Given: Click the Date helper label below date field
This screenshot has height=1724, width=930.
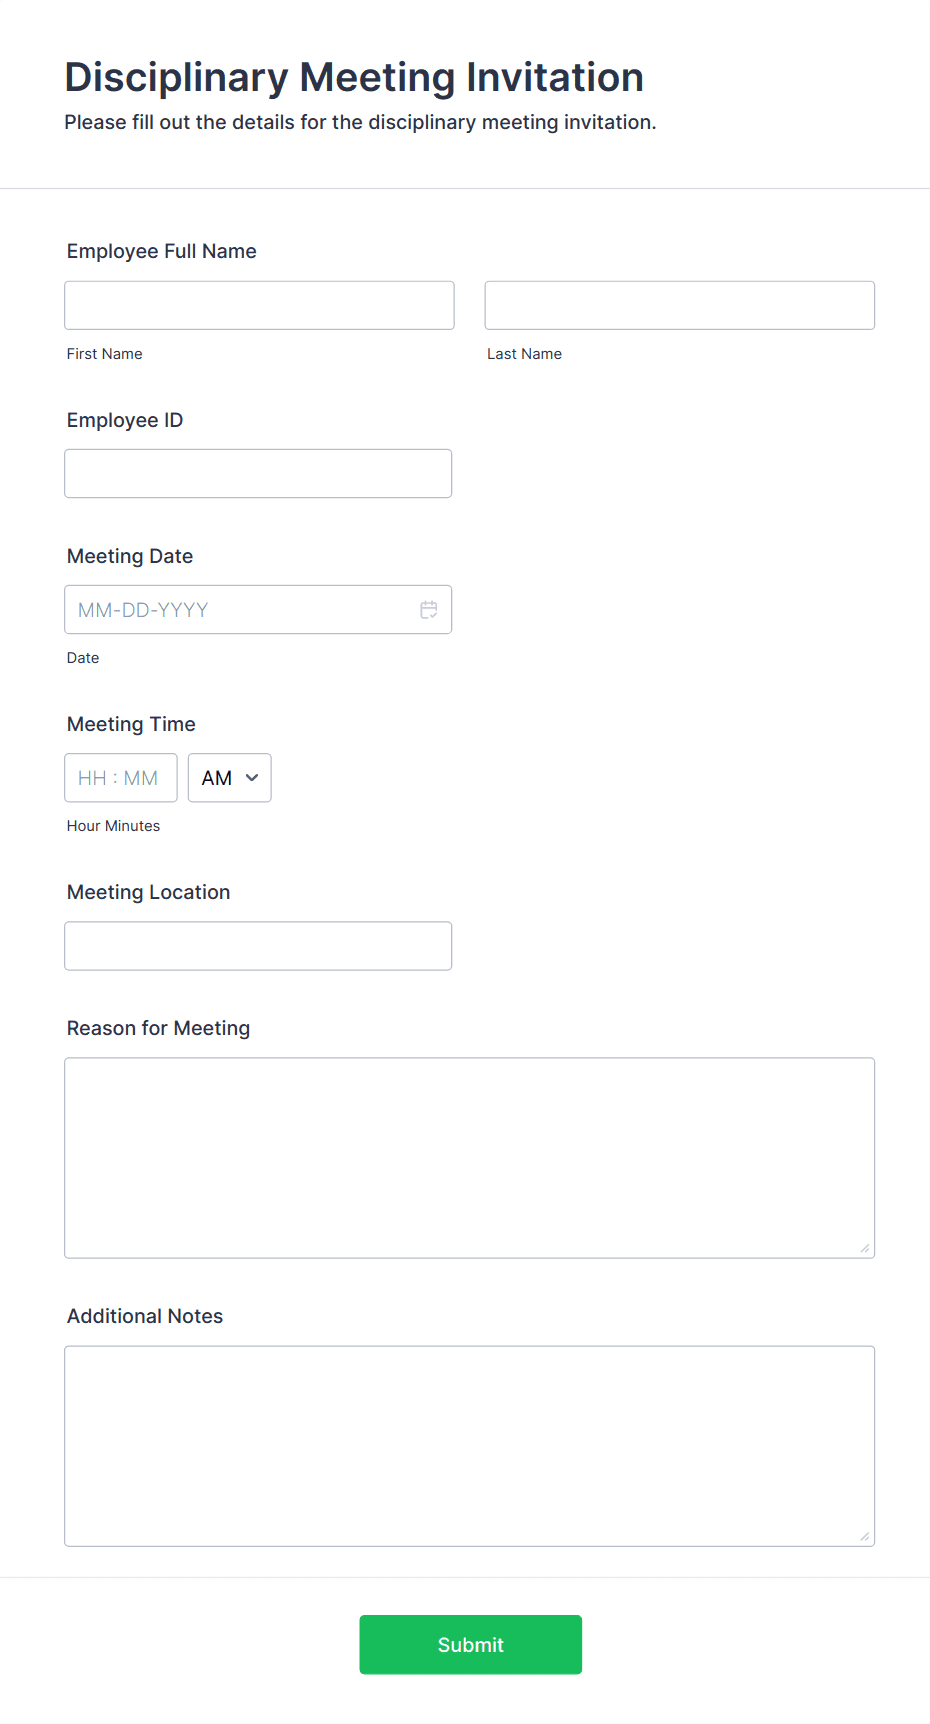Looking at the screenshot, I should tap(83, 657).
